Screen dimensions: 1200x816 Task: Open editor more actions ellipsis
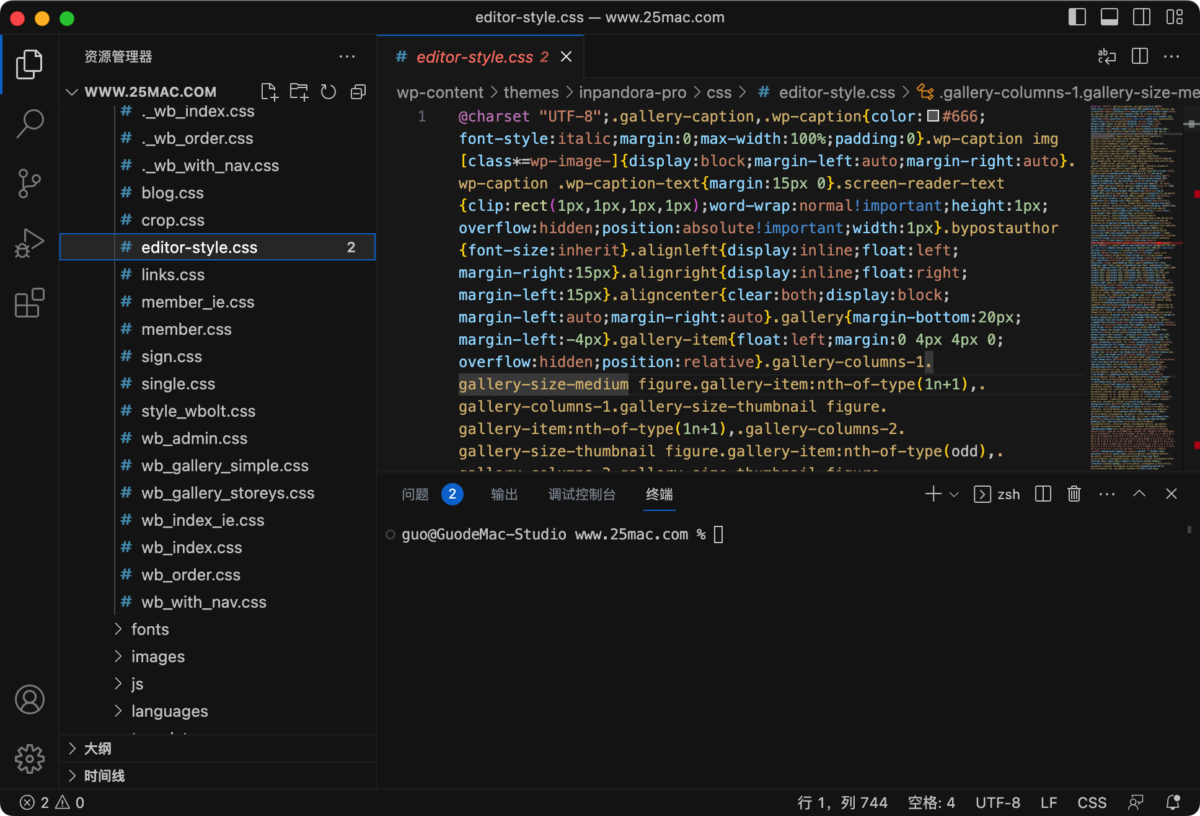click(x=1172, y=57)
